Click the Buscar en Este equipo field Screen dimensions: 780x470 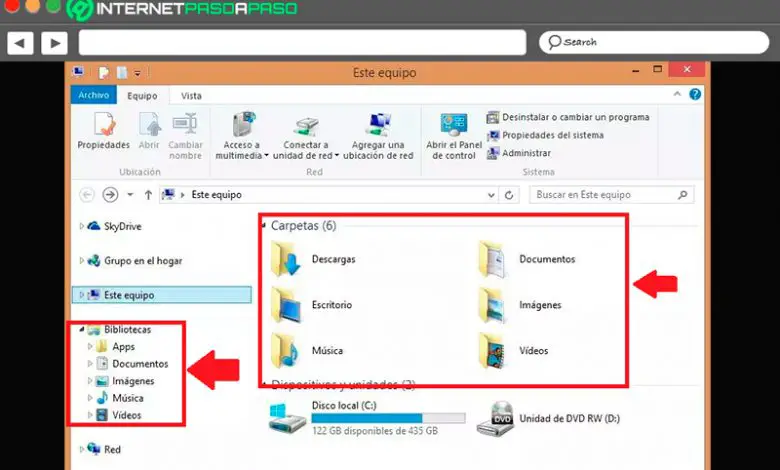click(611, 194)
